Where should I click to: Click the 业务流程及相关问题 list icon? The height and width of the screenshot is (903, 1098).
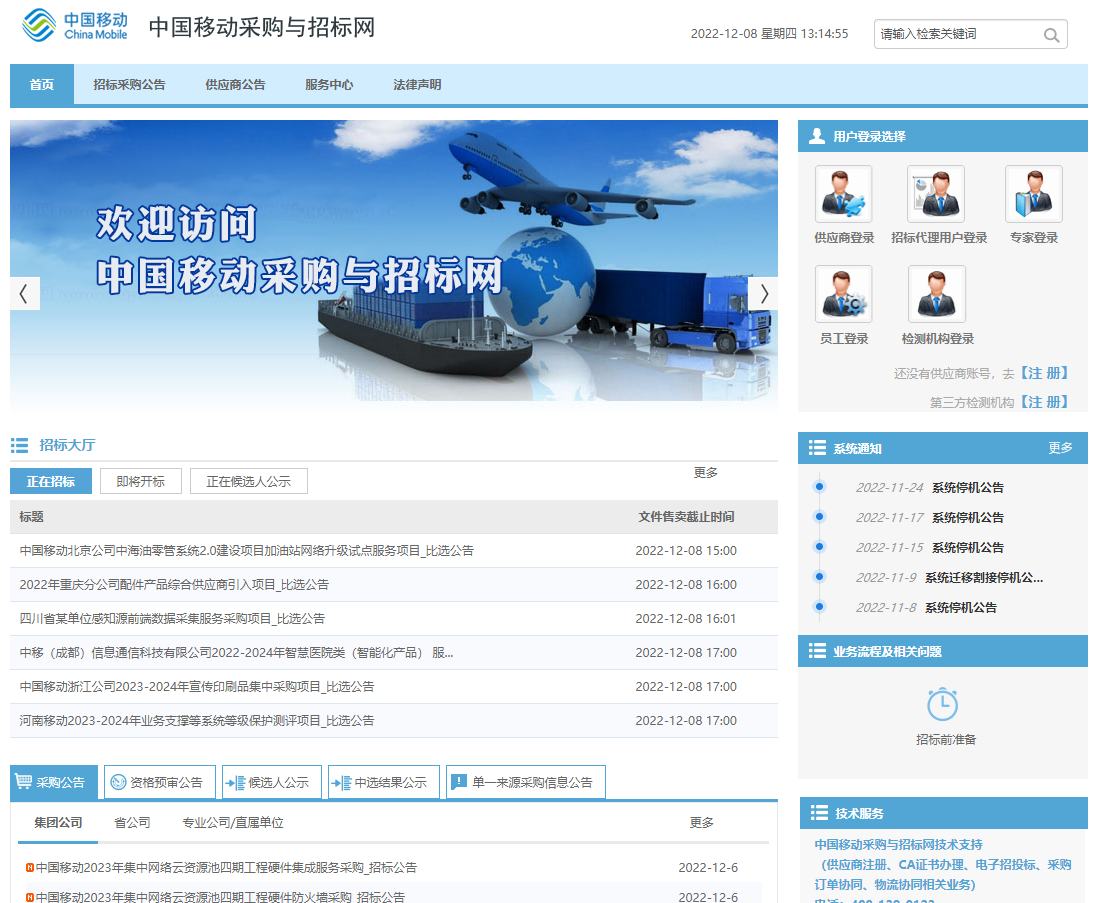pyautogui.click(x=817, y=652)
